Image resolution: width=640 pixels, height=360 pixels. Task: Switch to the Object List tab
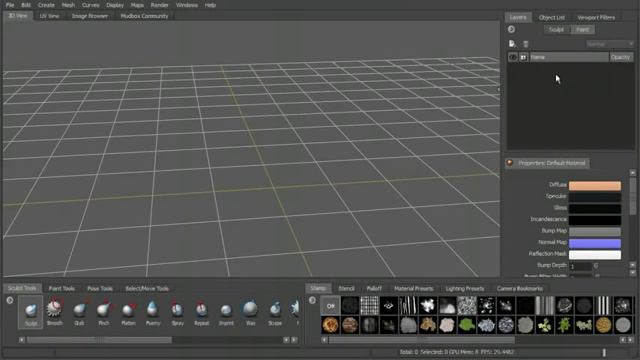tap(552, 18)
